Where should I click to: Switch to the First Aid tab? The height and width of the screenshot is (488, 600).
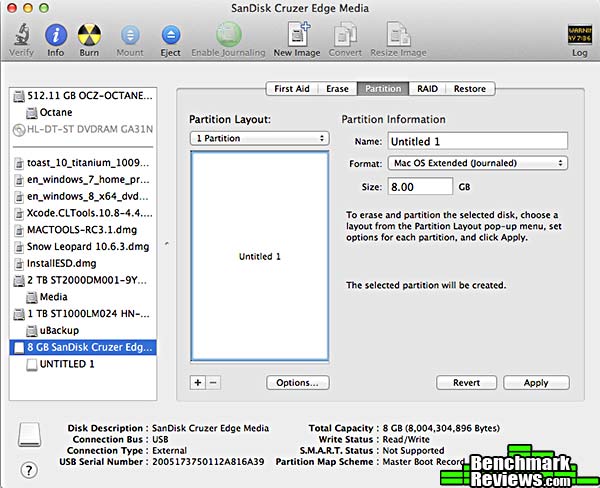point(292,89)
